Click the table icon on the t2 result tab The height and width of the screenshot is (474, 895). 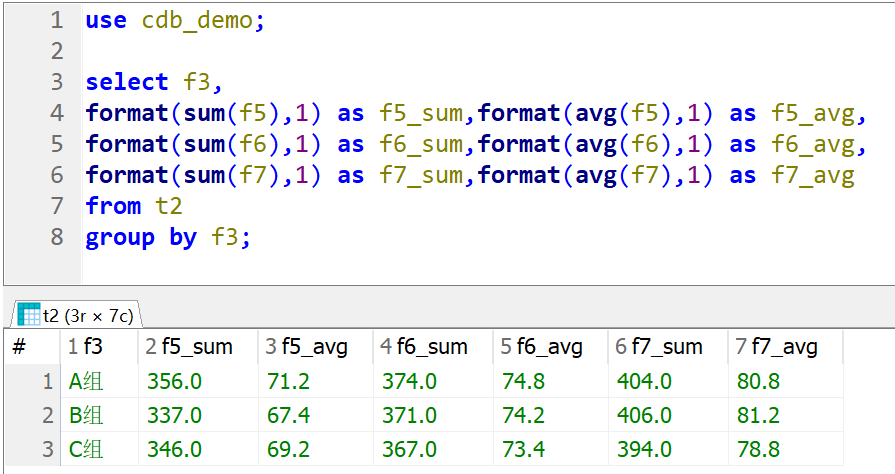[28, 314]
